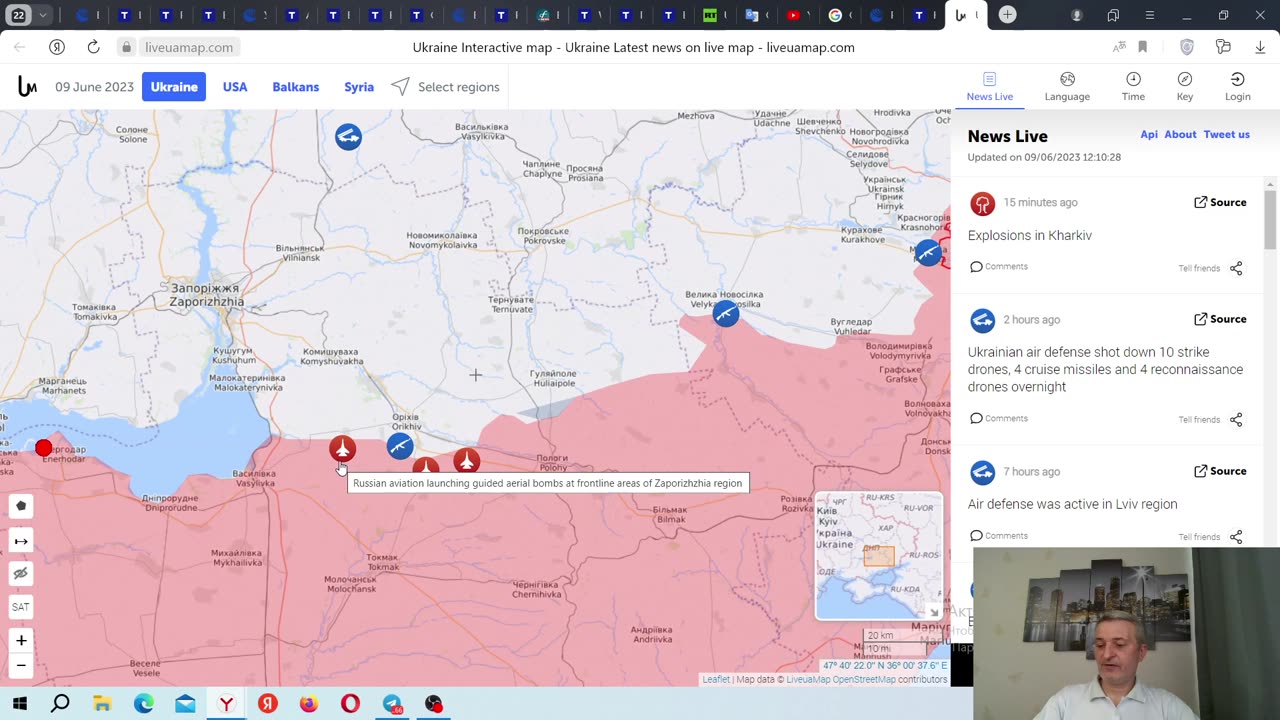The image size is (1280, 720).
Task: Click the blue aircraft marker near Vasylkivka
Action: pos(348,136)
